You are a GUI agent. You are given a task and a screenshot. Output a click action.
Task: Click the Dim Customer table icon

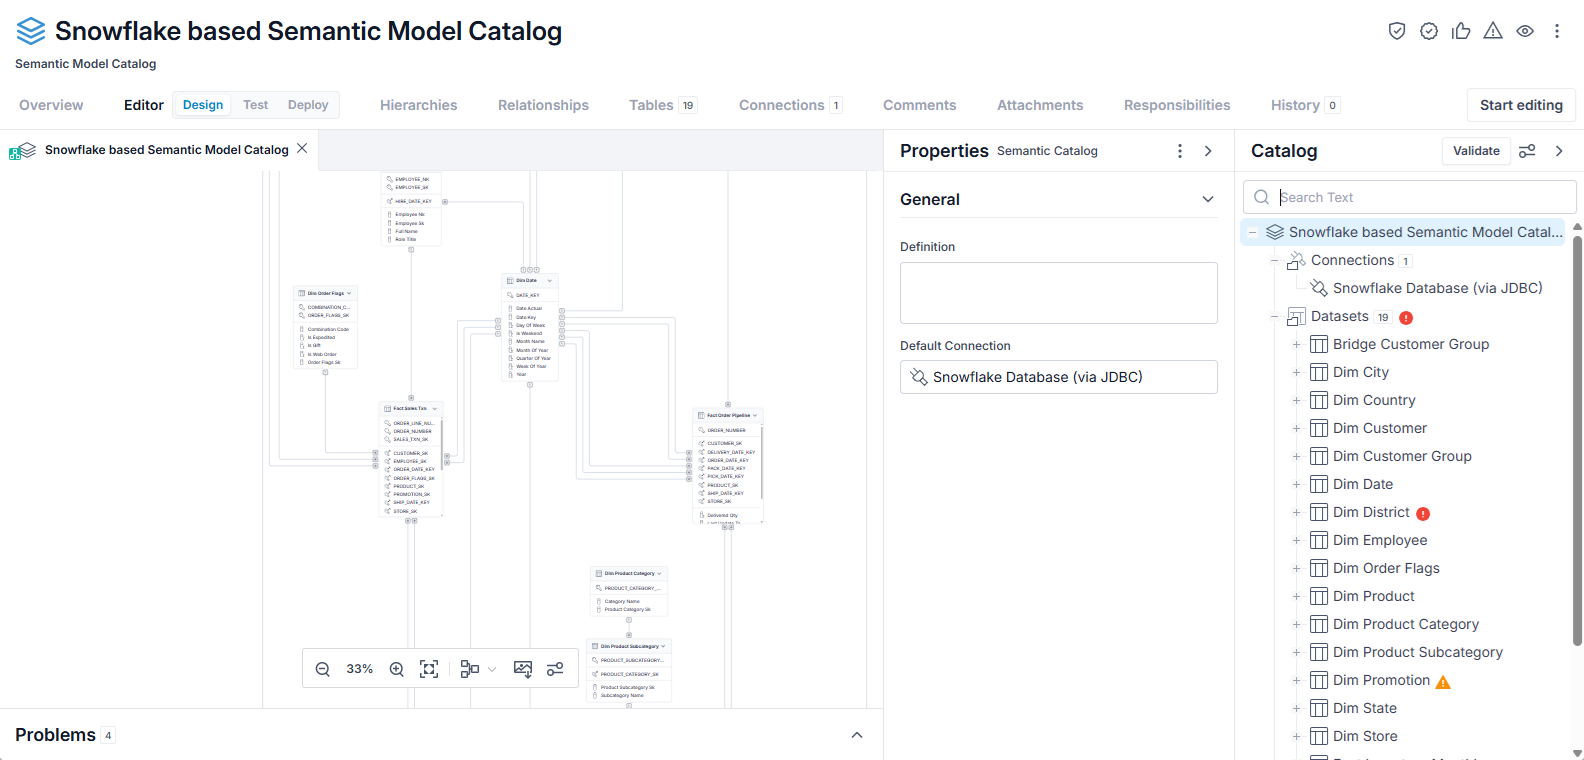[x=1319, y=428]
